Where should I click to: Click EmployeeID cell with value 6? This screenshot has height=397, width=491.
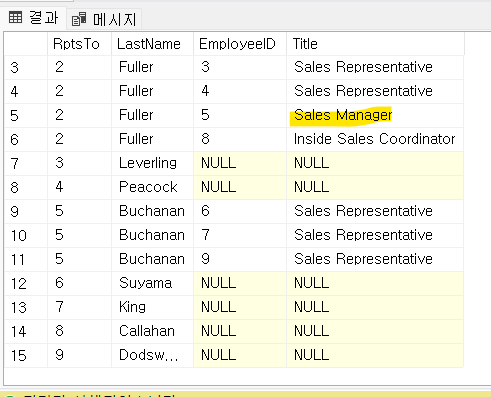click(240, 211)
